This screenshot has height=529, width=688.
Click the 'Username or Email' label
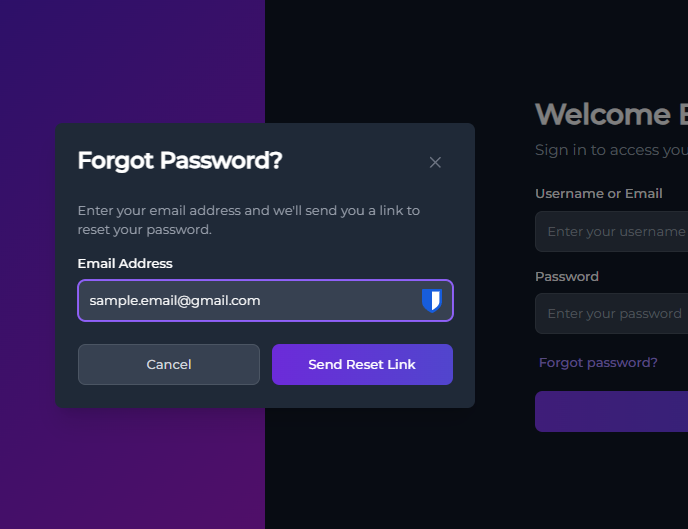point(598,194)
